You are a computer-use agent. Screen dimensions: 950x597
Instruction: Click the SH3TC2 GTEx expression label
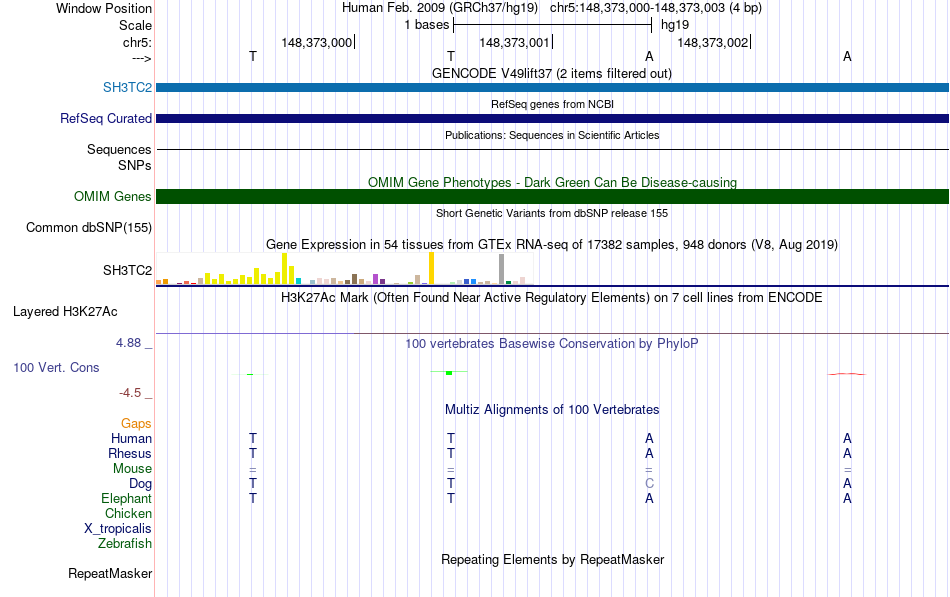(x=127, y=270)
